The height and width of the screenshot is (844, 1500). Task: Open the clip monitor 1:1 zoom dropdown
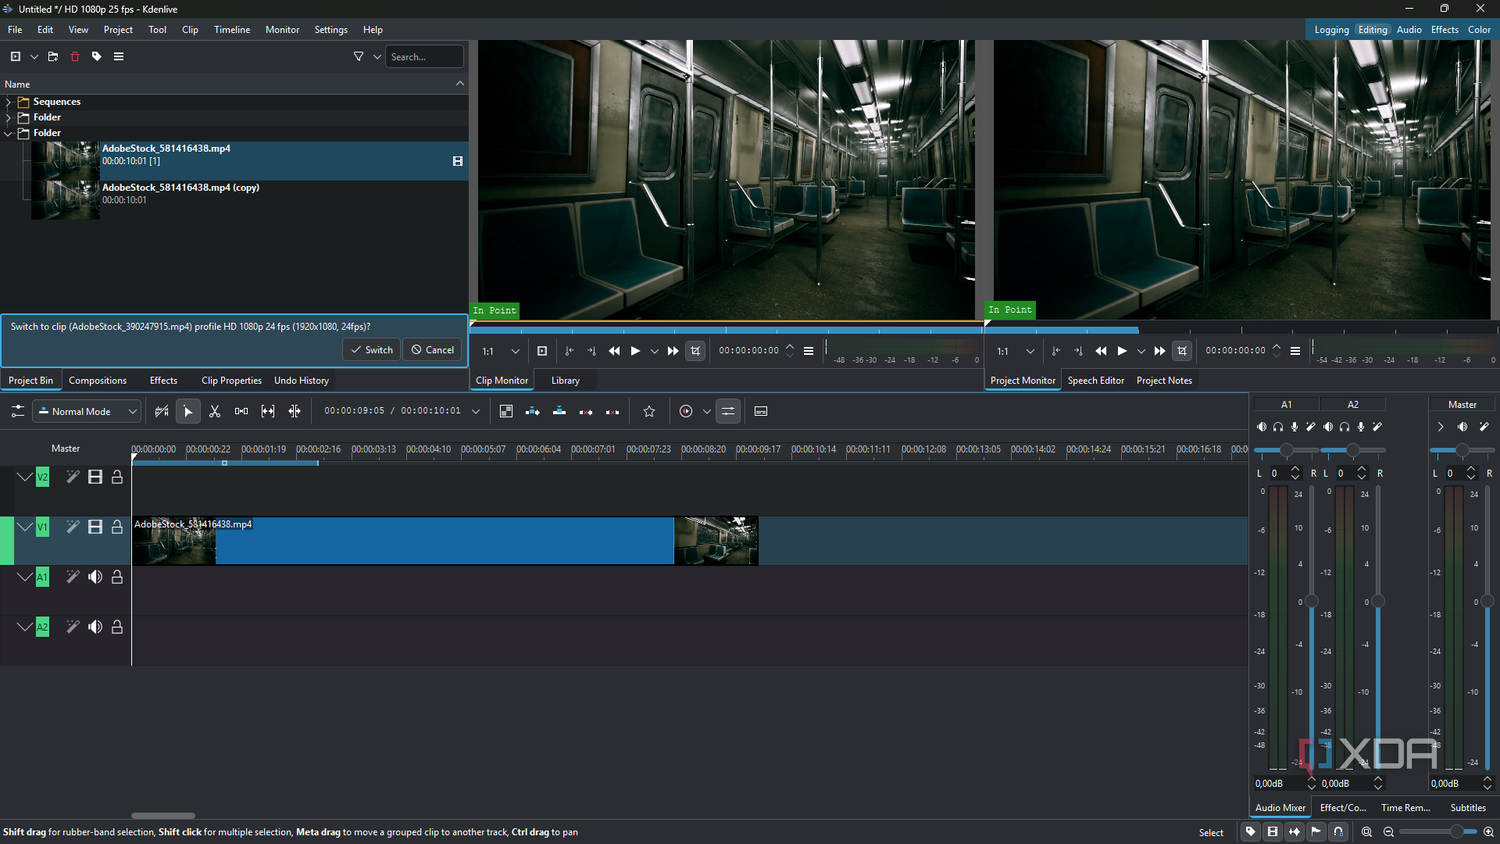point(501,351)
